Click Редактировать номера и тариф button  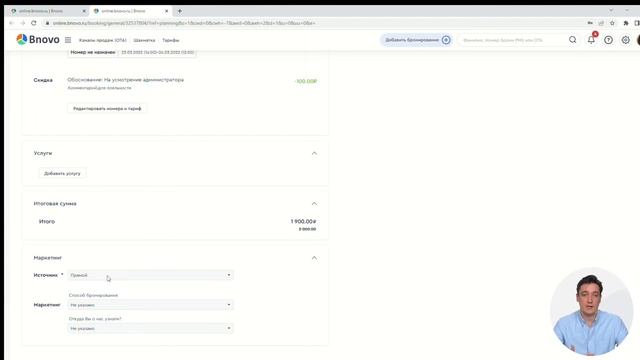[107, 109]
